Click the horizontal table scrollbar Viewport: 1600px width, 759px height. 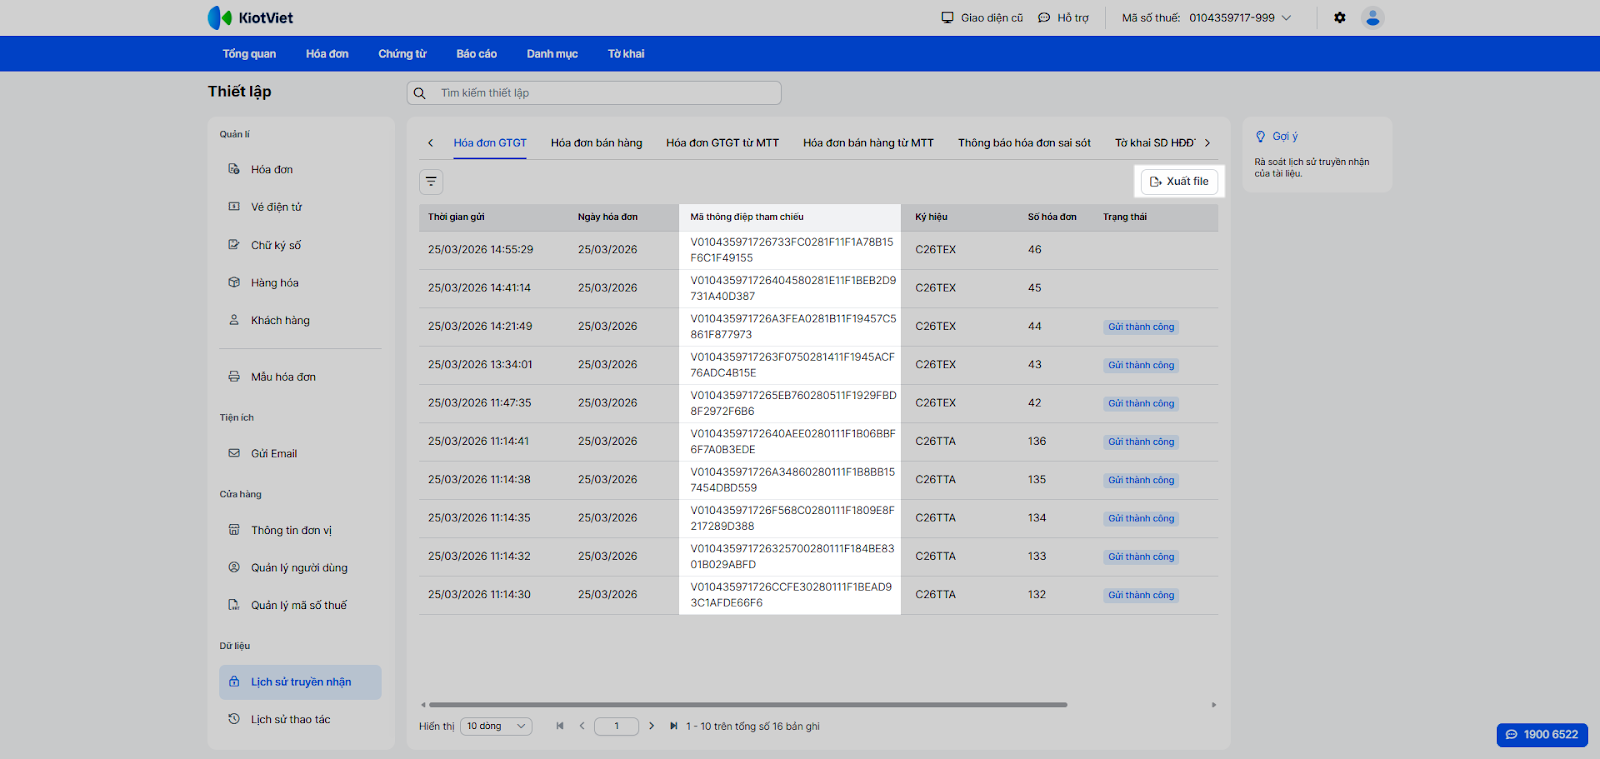click(747, 705)
